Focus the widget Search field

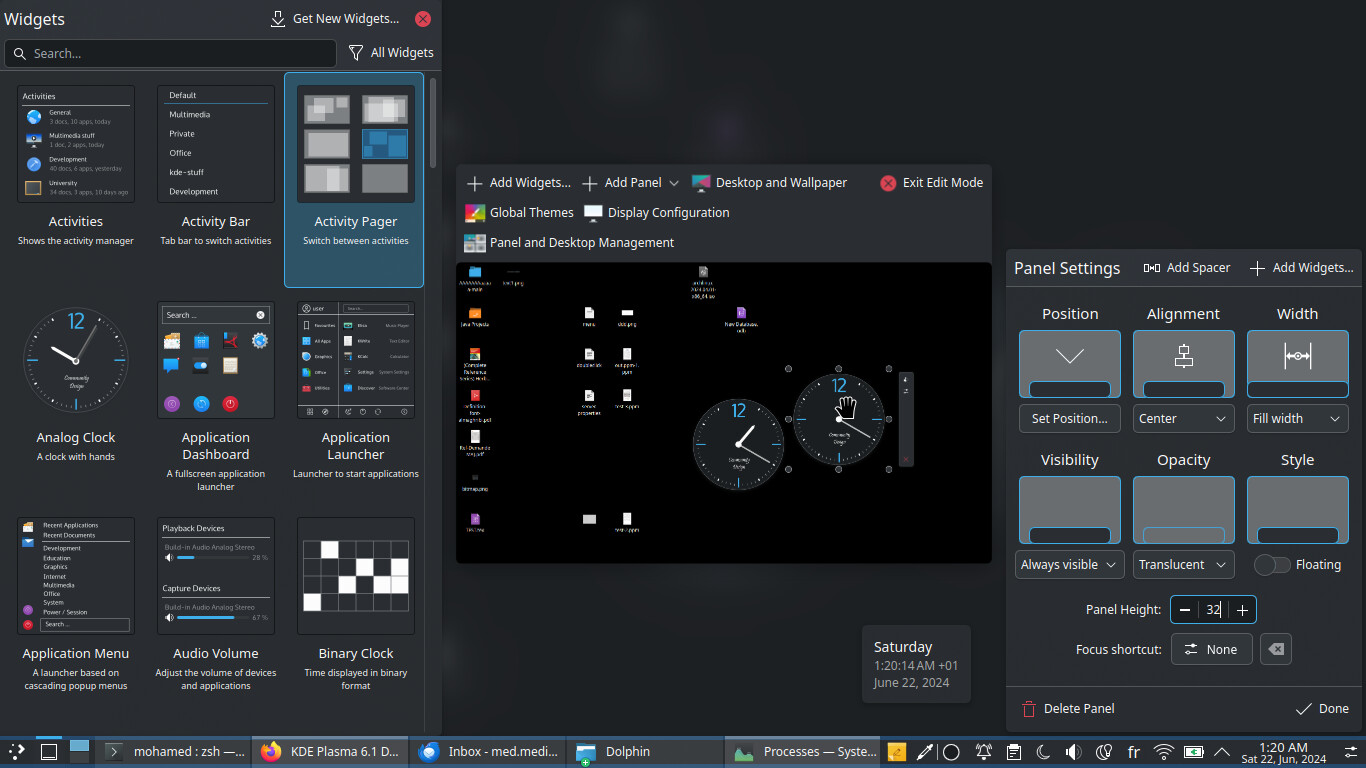point(170,53)
